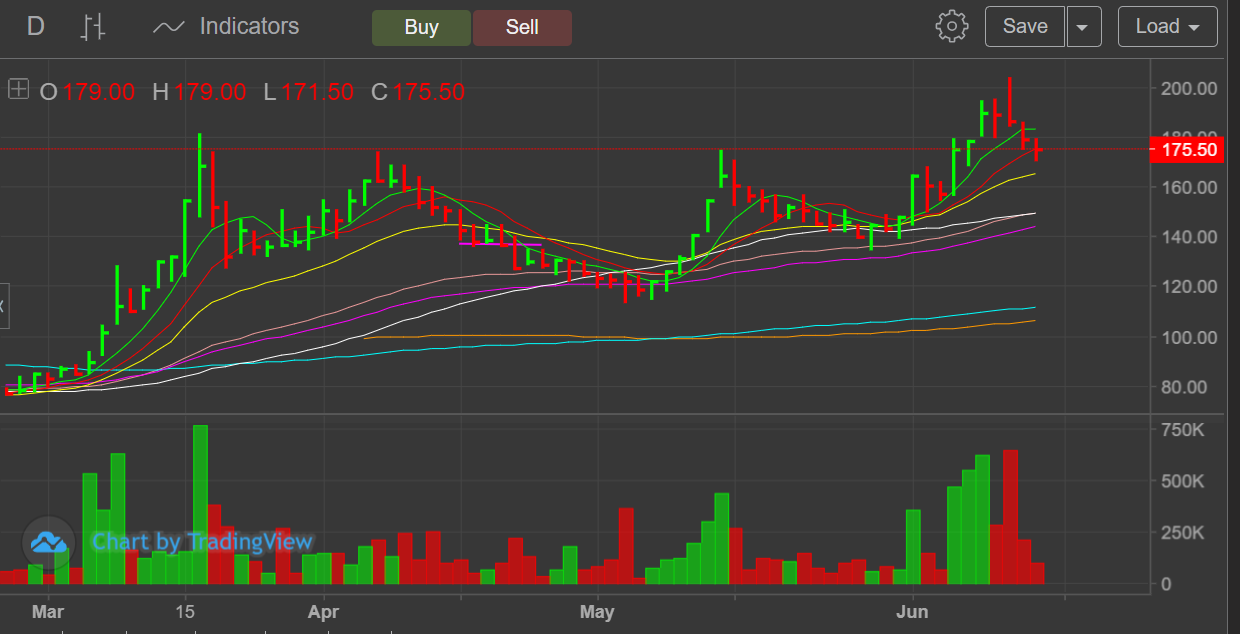The width and height of the screenshot is (1240, 634).
Task: Click the 160.00 price axis label
Action: click(1189, 187)
